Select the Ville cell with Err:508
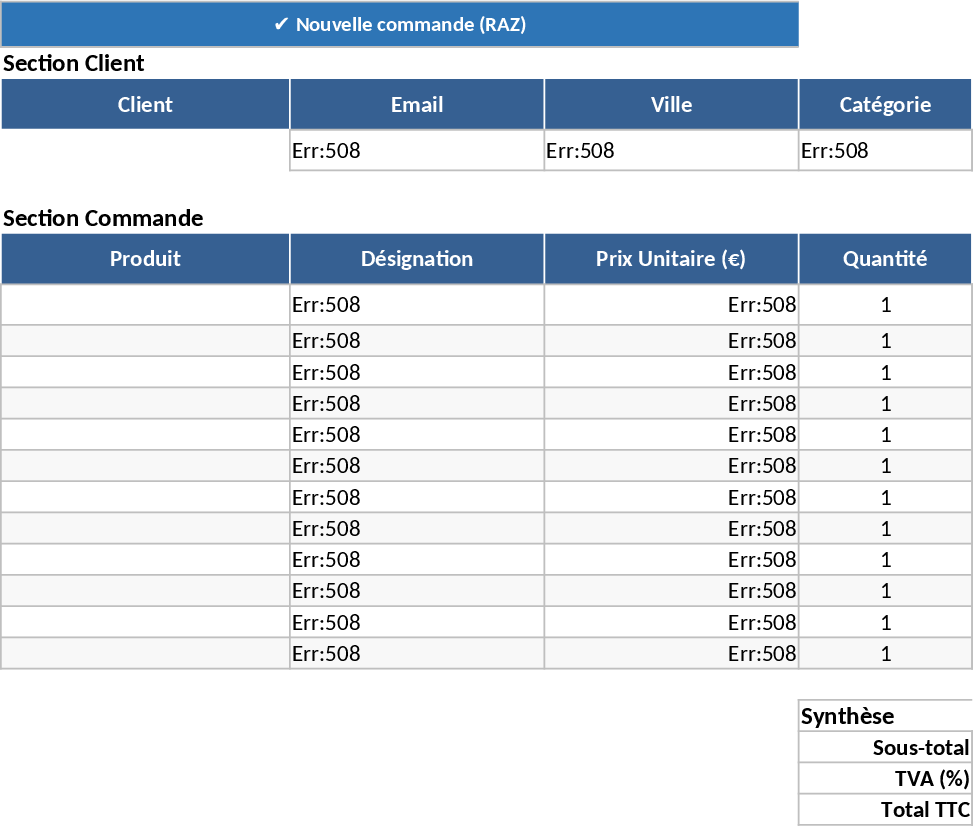 click(670, 150)
